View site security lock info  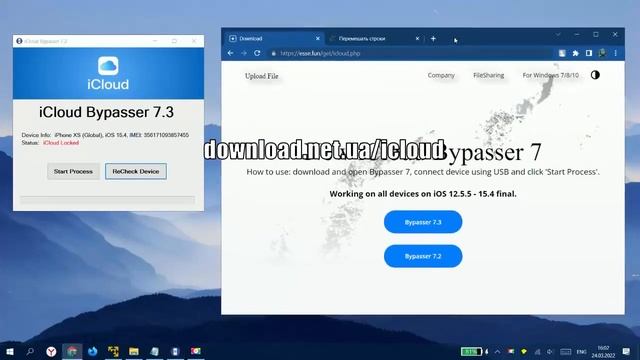coord(273,53)
